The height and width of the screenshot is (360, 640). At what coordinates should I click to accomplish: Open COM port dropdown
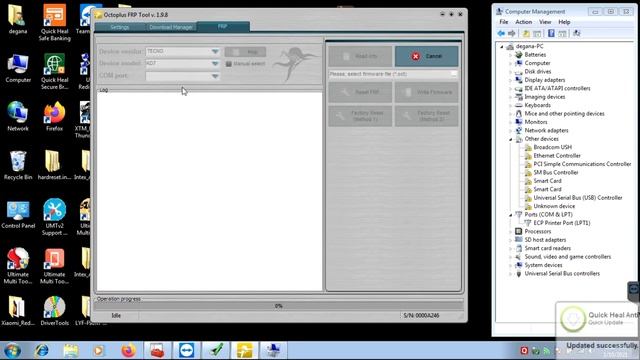pyautogui.click(x=215, y=76)
